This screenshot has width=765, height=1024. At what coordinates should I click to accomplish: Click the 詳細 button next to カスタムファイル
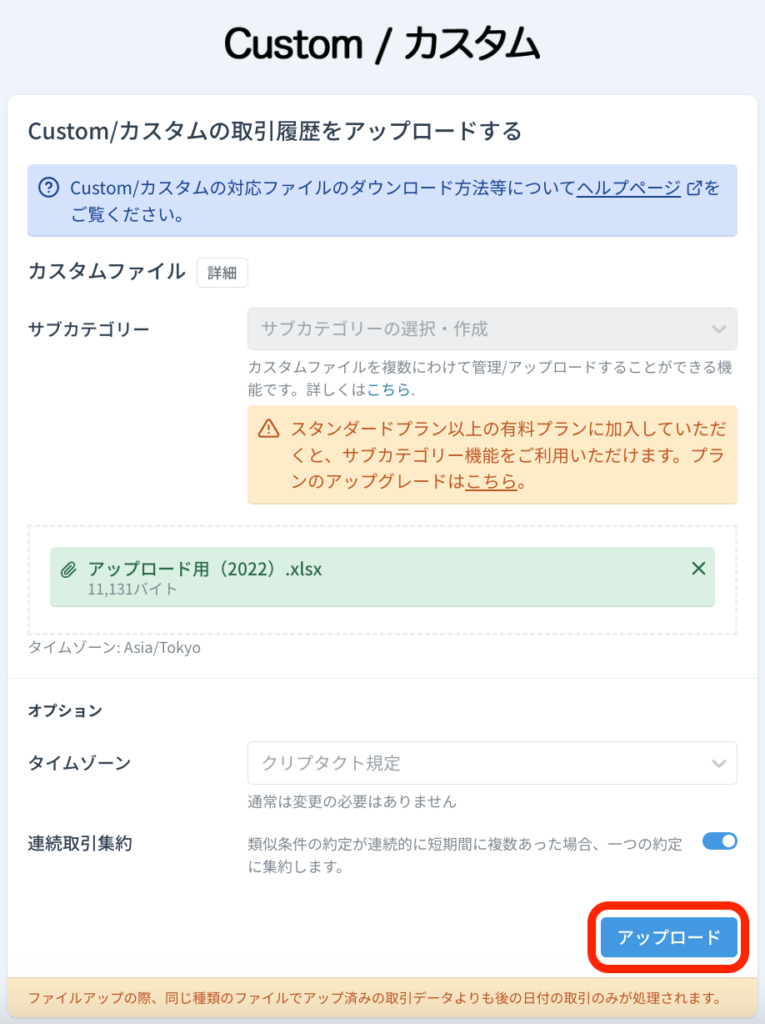point(222,272)
